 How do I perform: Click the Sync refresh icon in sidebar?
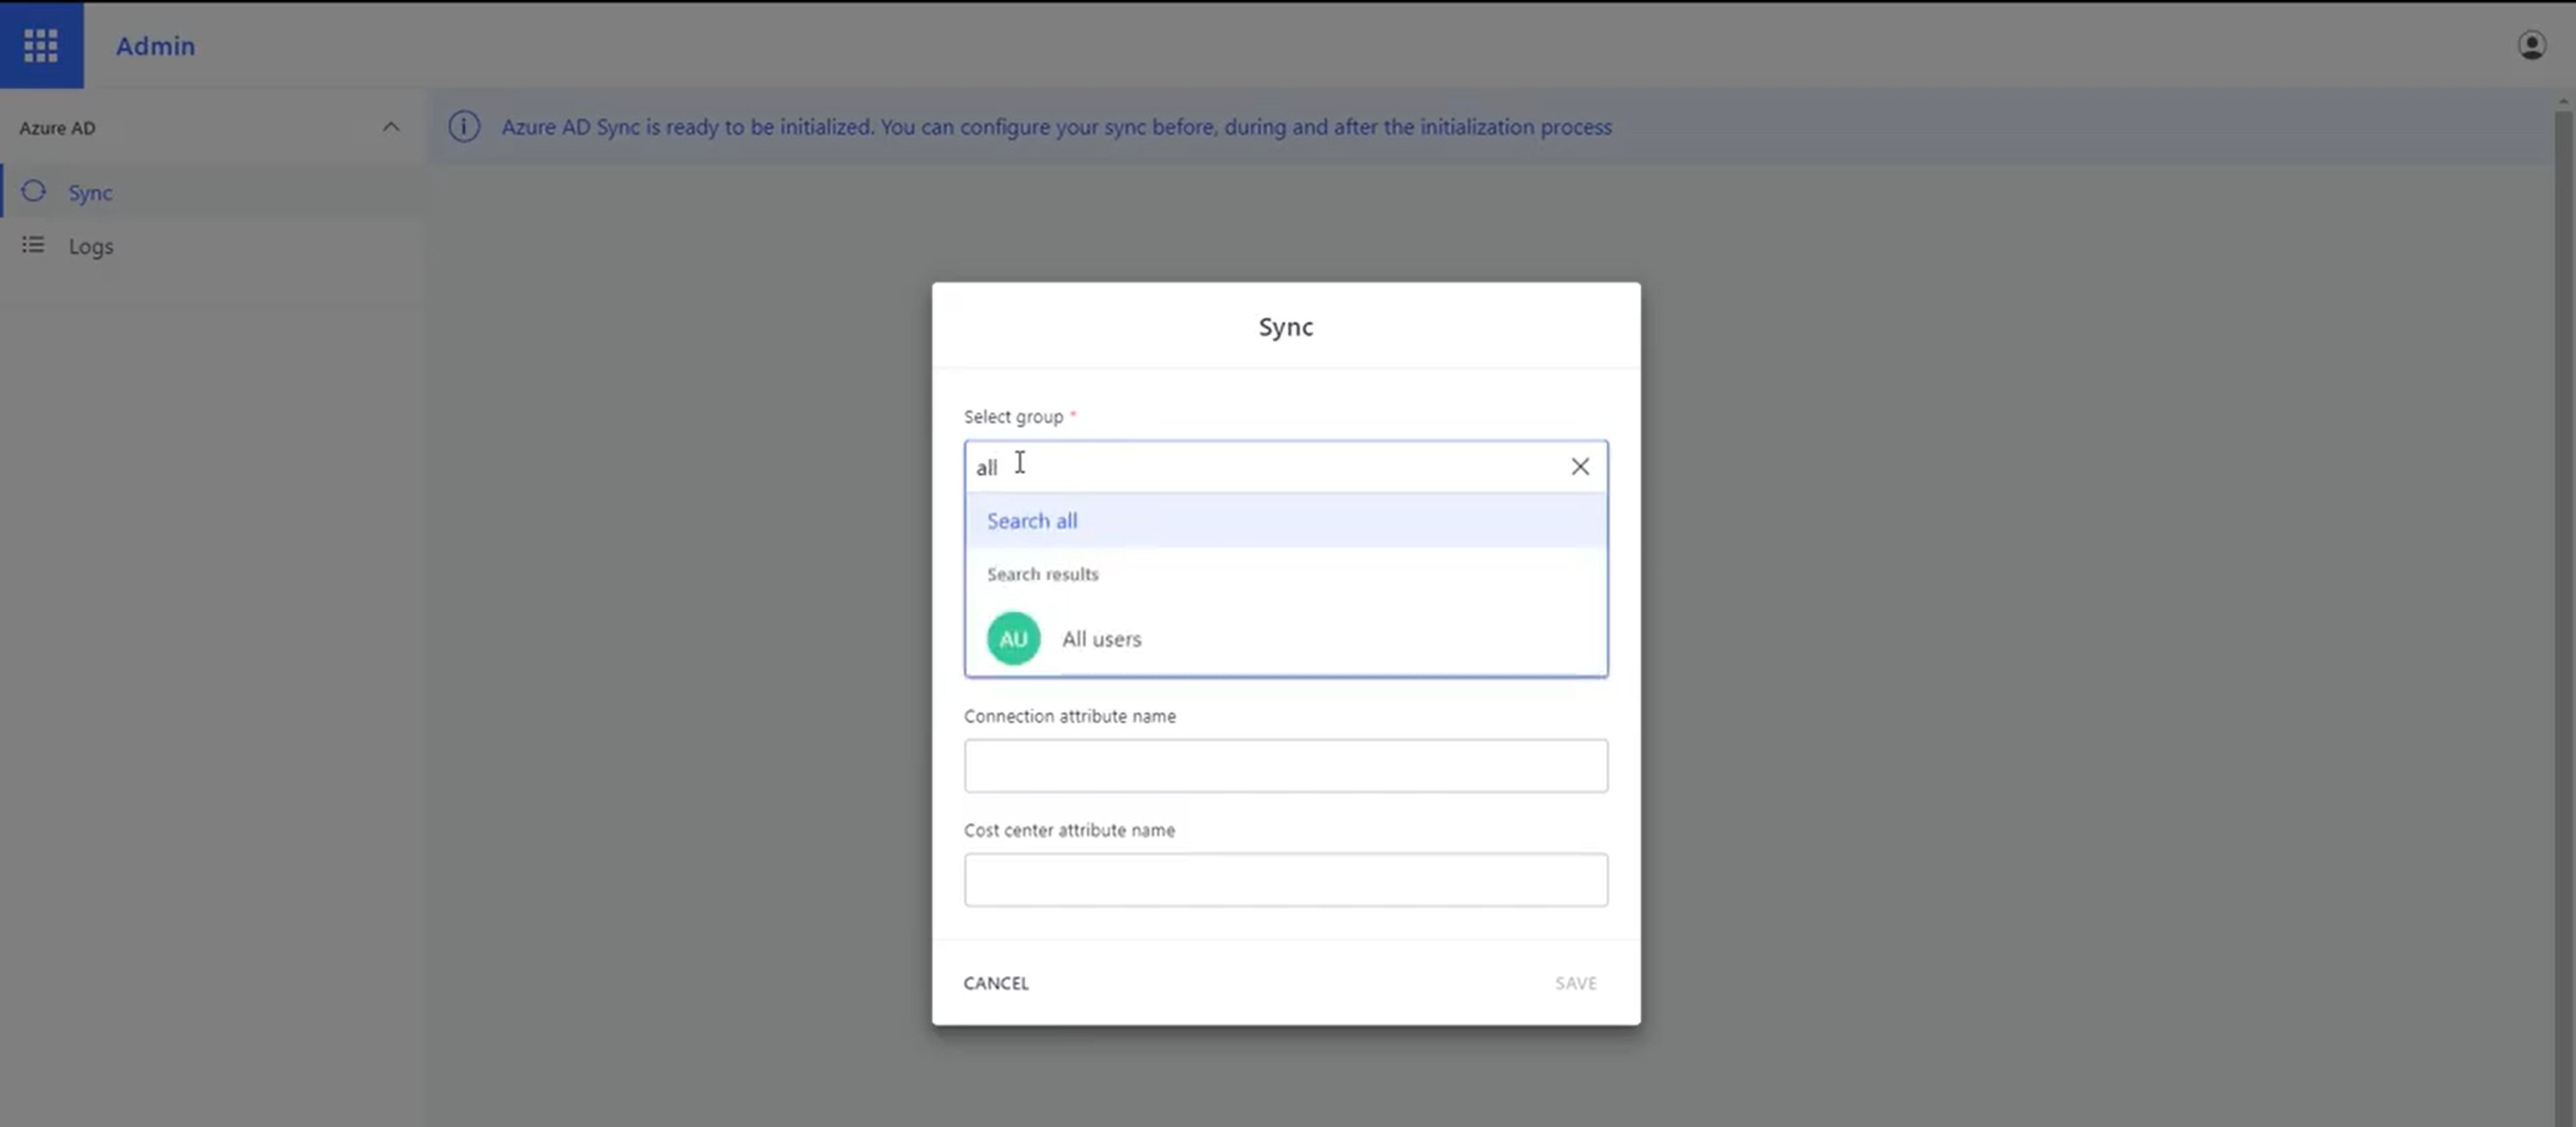pos(34,191)
